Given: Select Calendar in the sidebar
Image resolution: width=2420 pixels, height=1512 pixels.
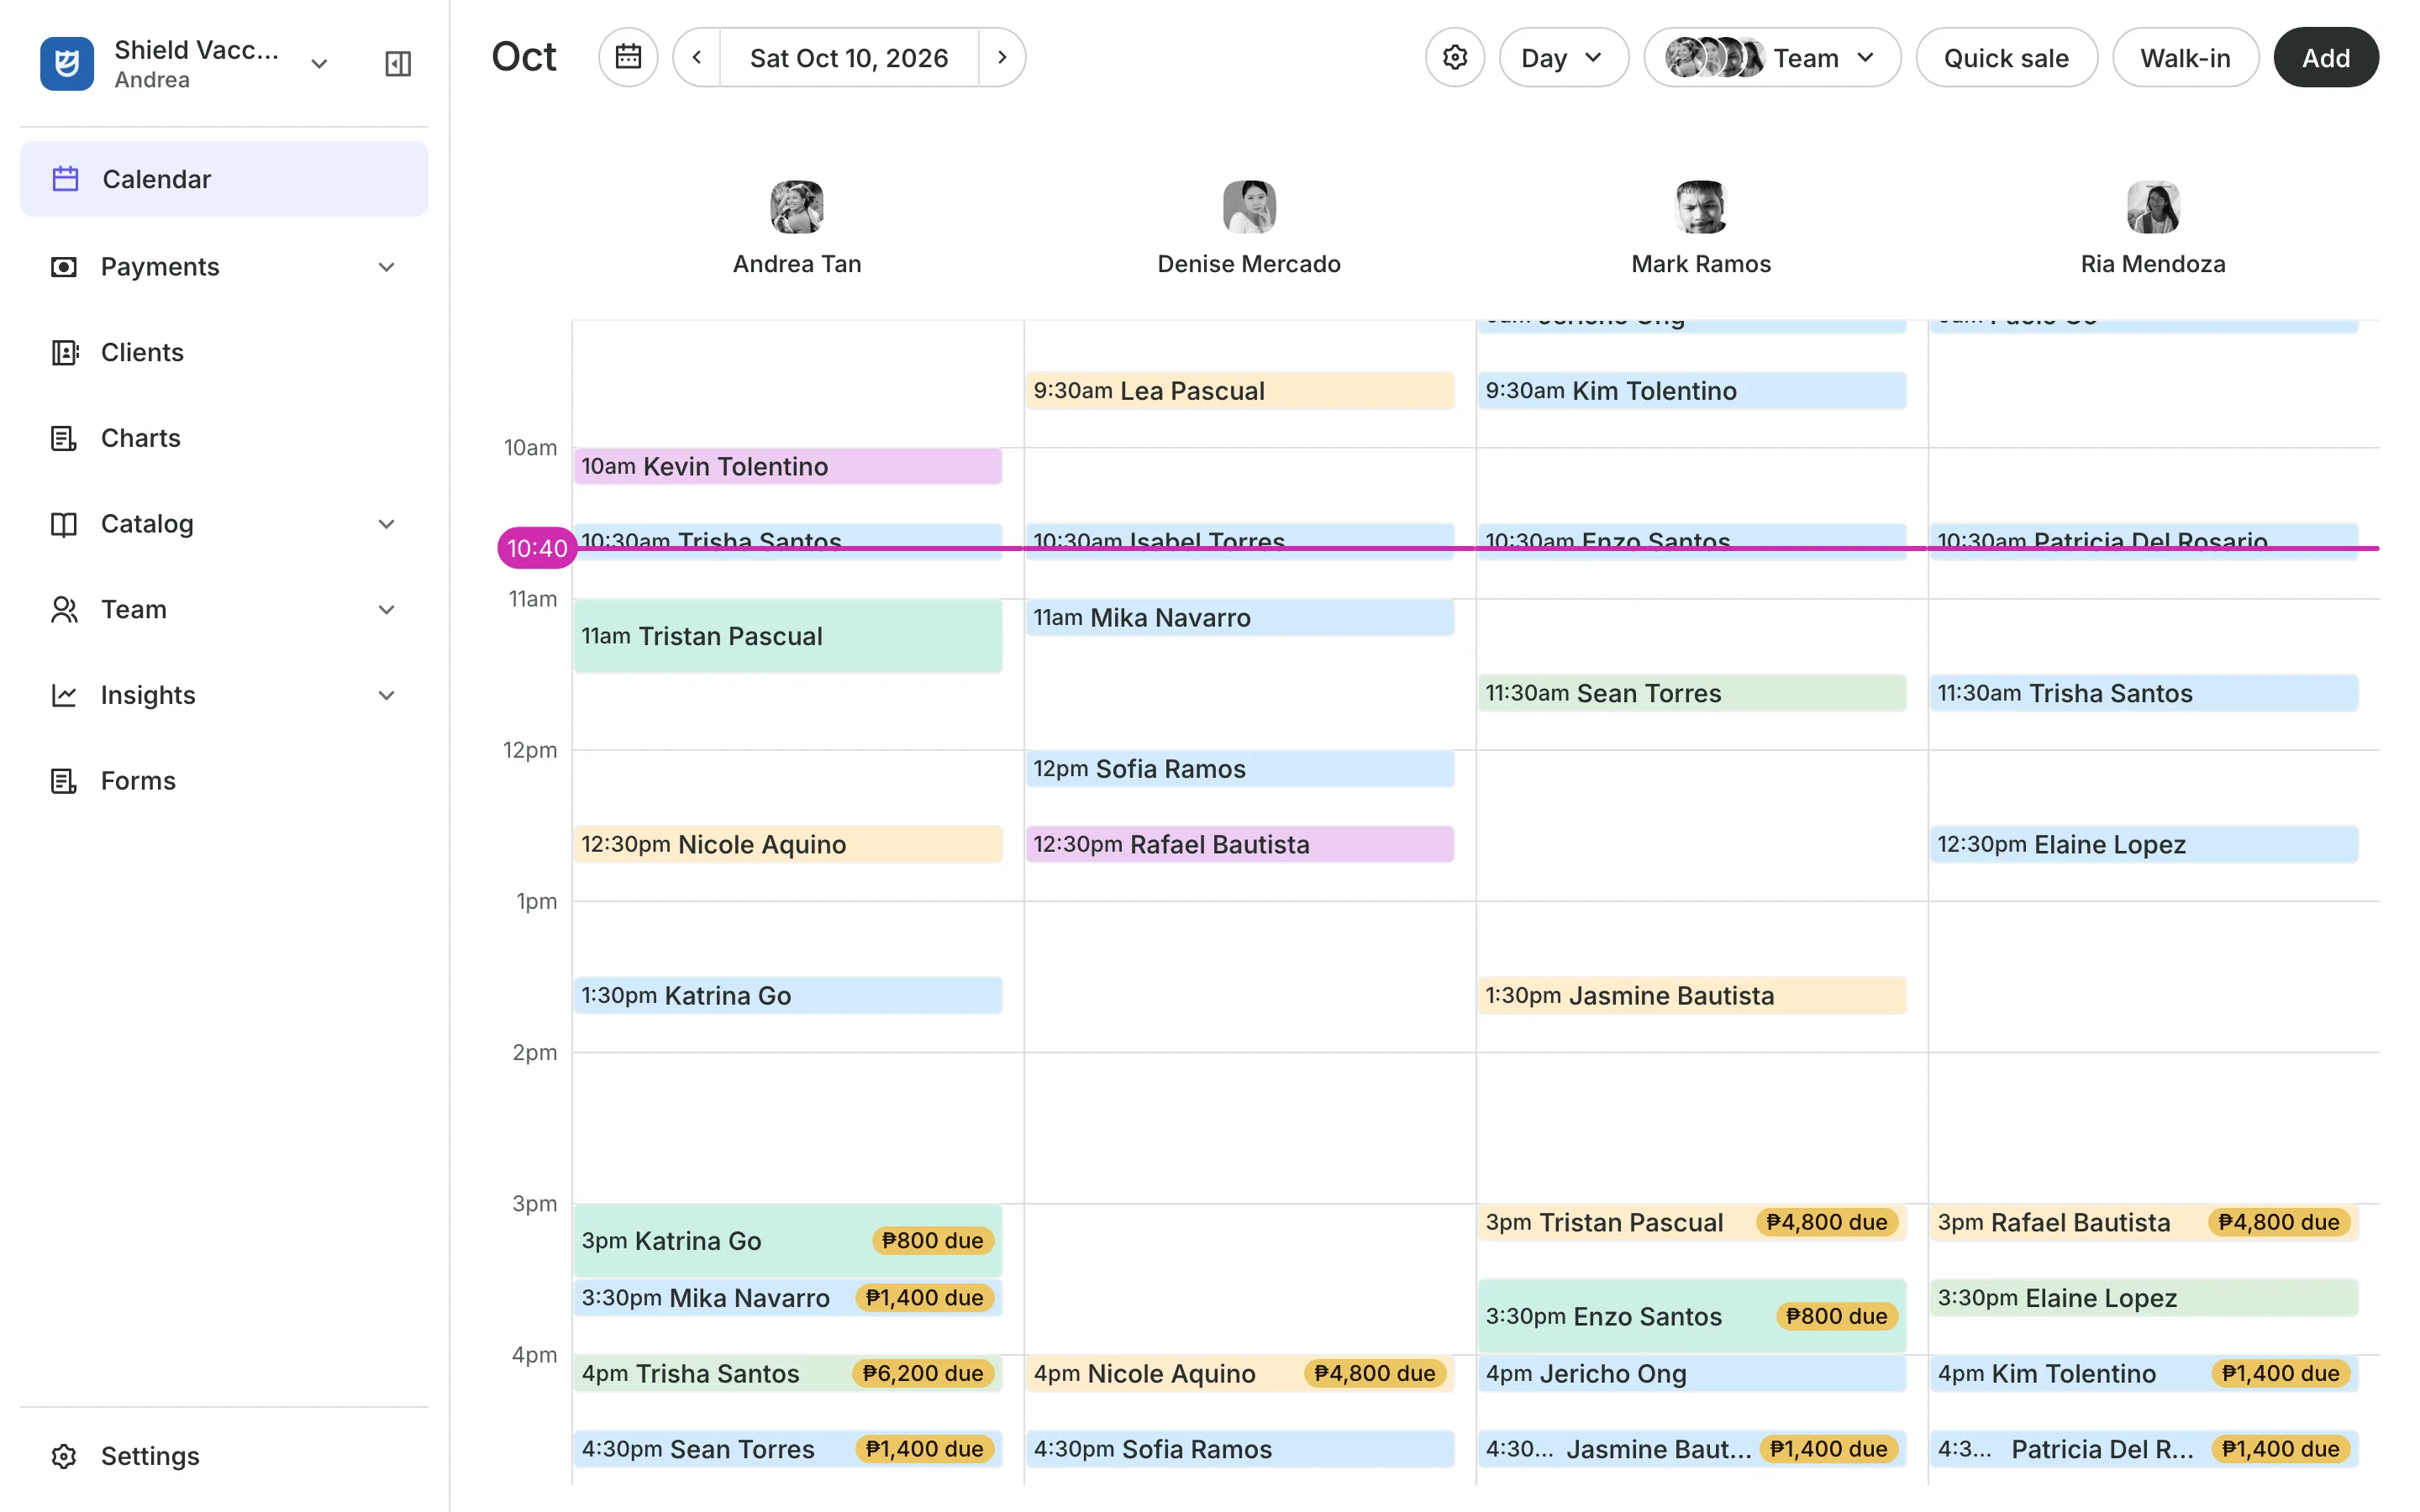Looking at the screenshot, I should click(224, 179).
